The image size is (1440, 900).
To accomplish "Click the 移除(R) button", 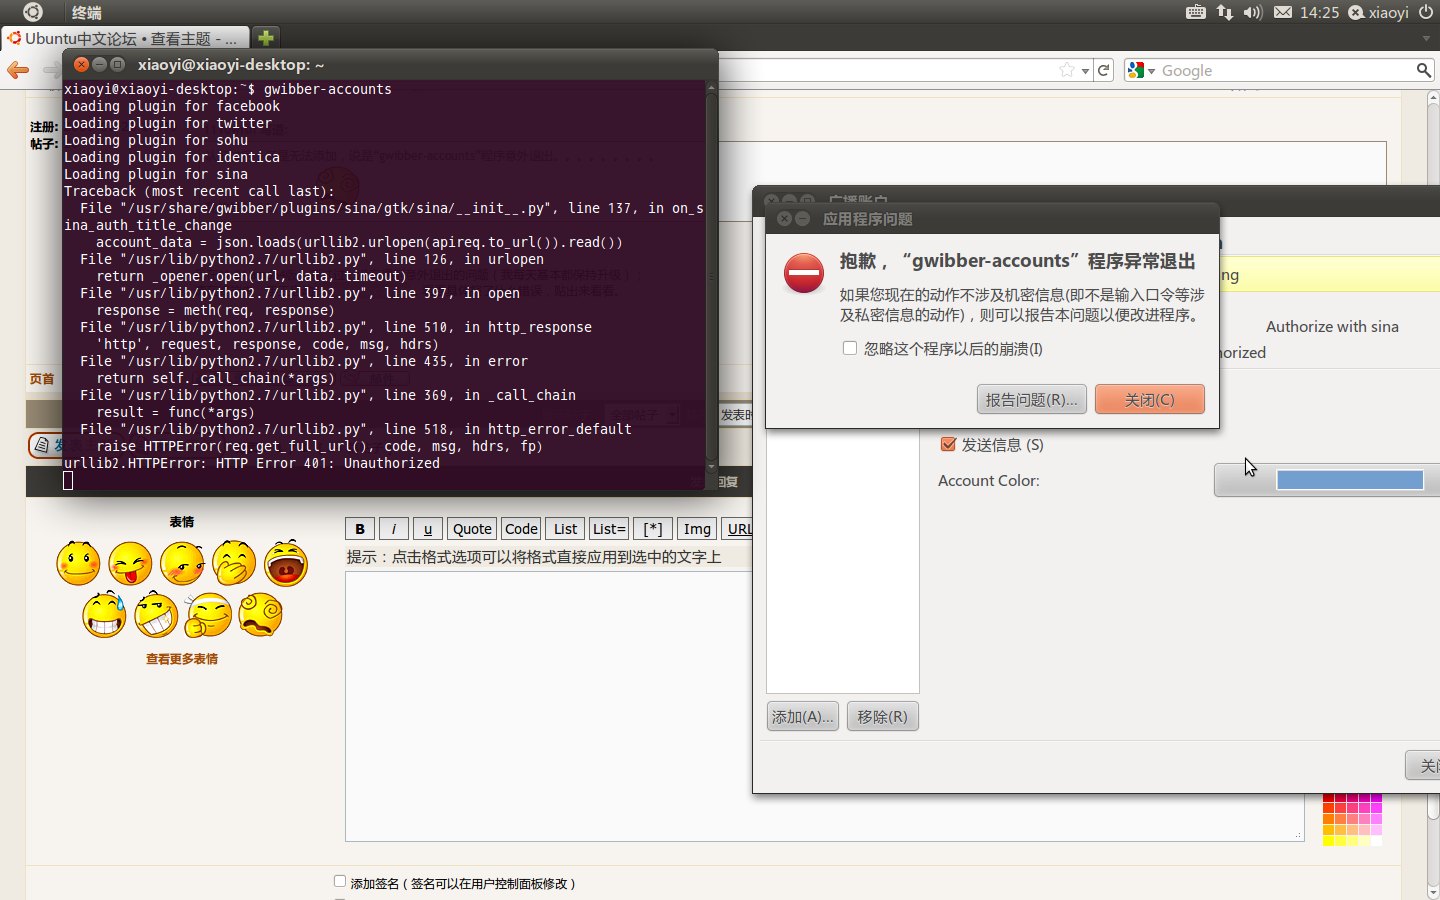I will 882,716.
